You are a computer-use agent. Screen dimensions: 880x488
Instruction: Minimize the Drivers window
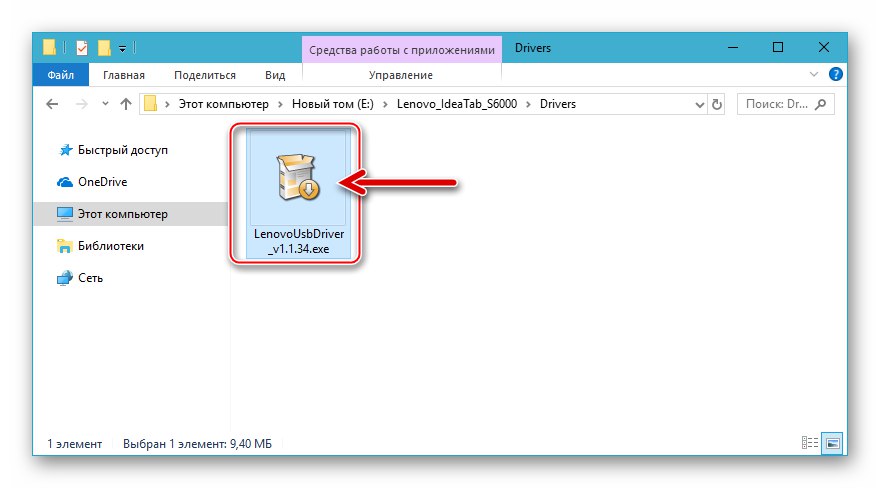point(732,48)
